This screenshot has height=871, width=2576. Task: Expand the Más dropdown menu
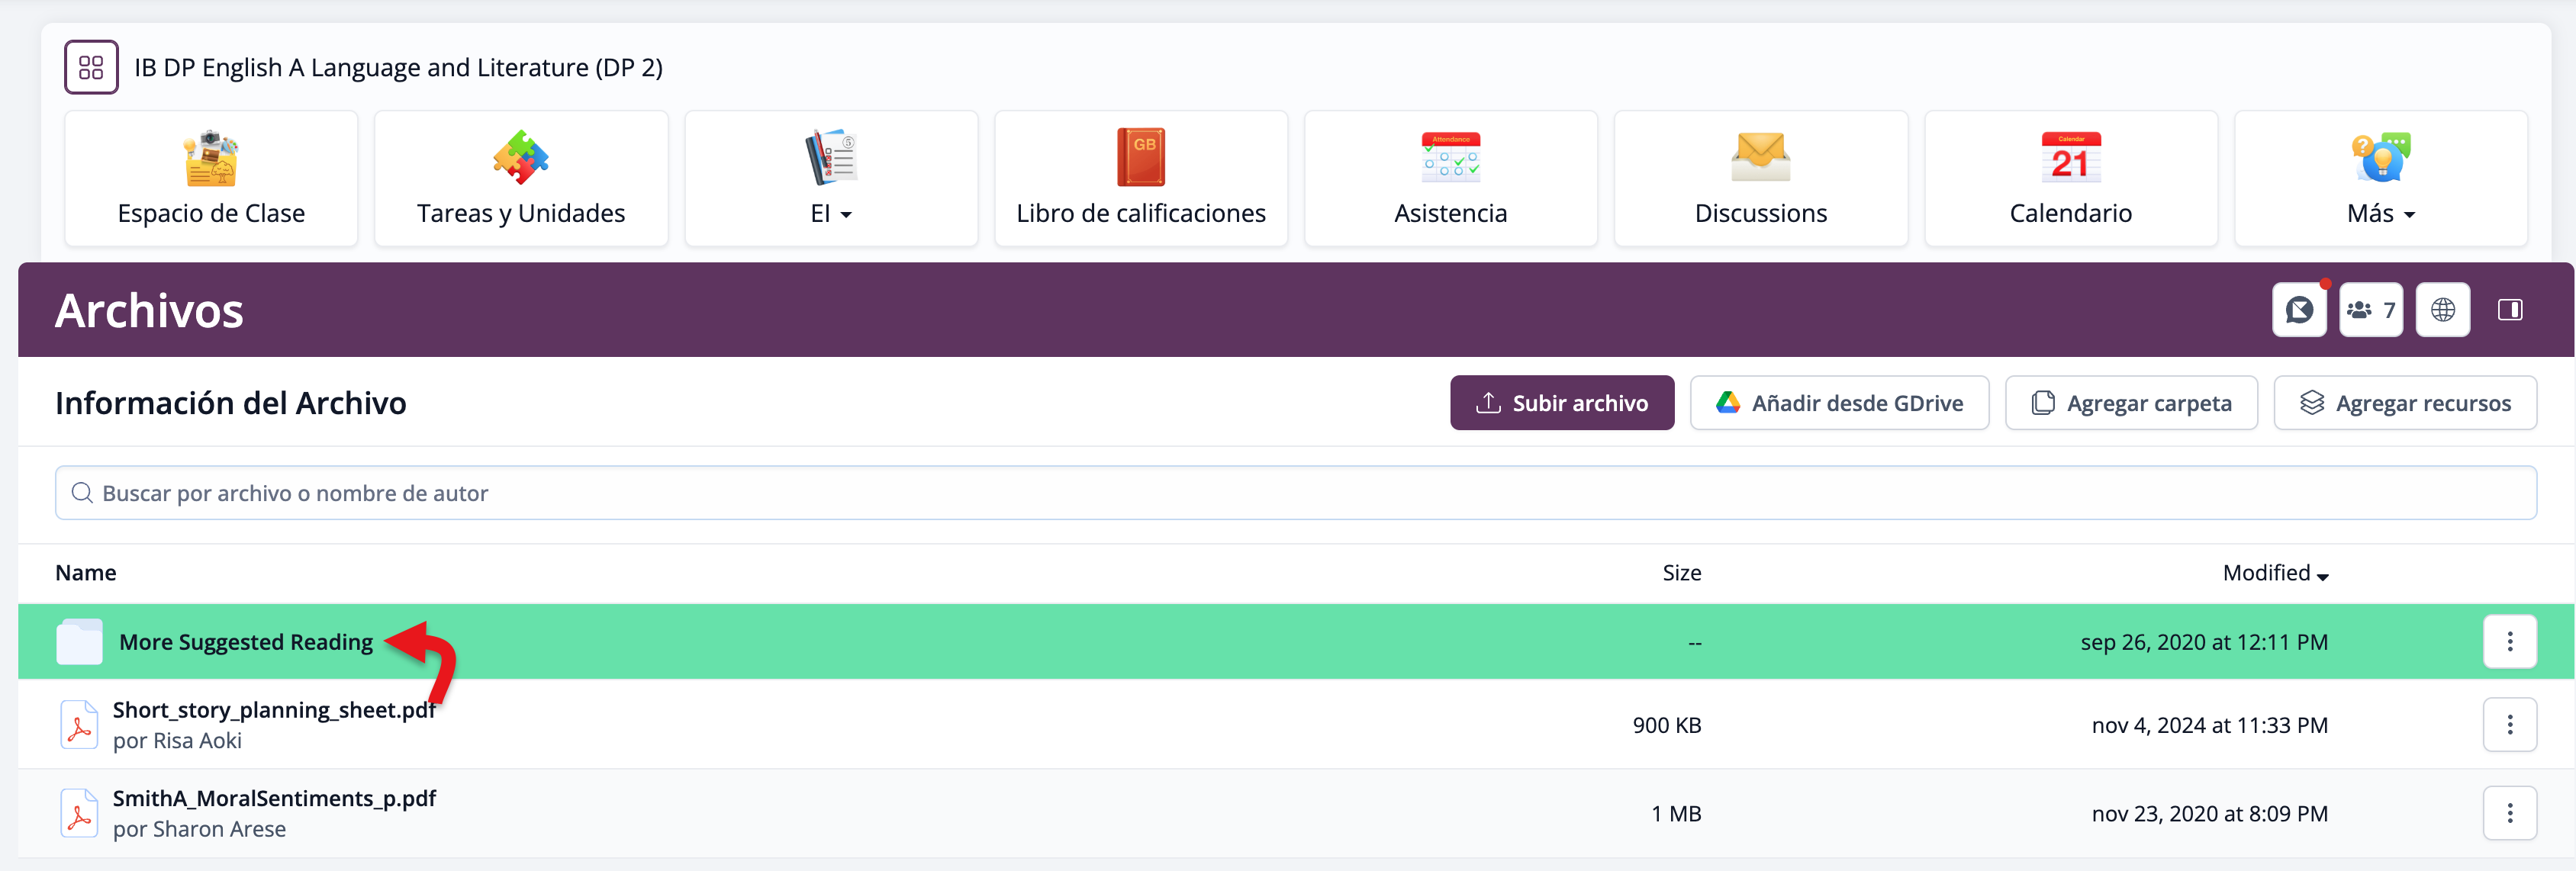pyautogui.click(x=2380, y=178)
